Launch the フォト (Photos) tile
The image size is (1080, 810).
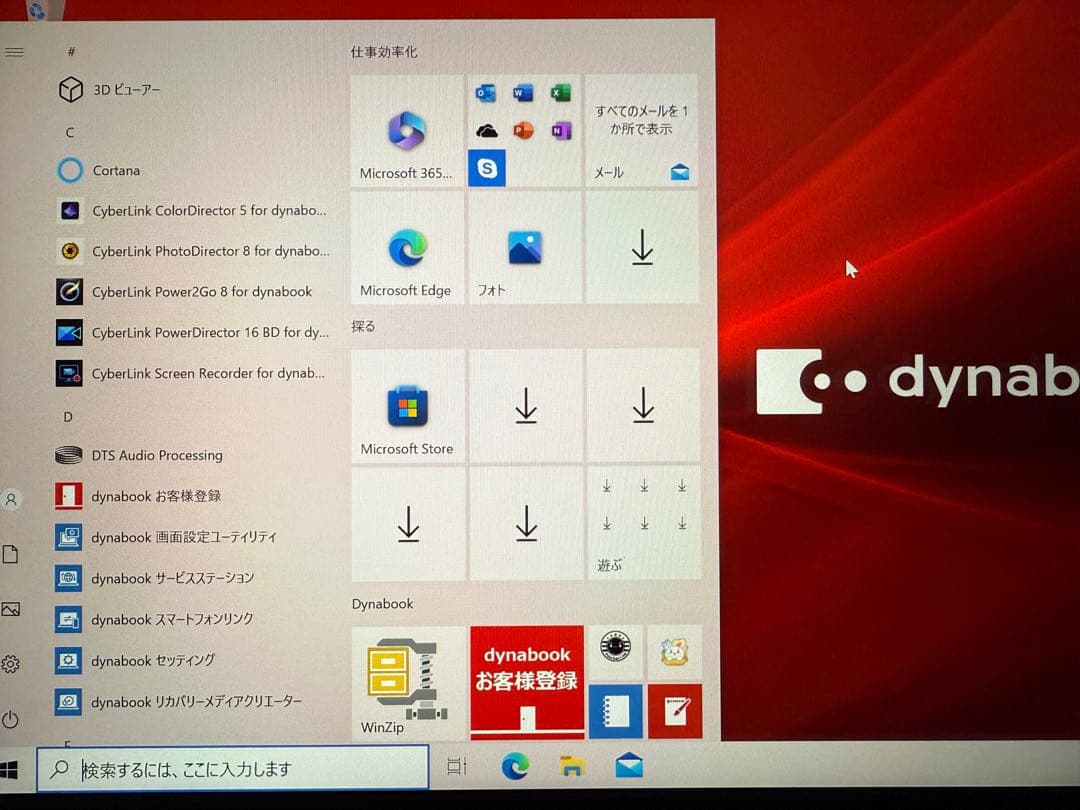pyautogui.click(x=524, y=245)
